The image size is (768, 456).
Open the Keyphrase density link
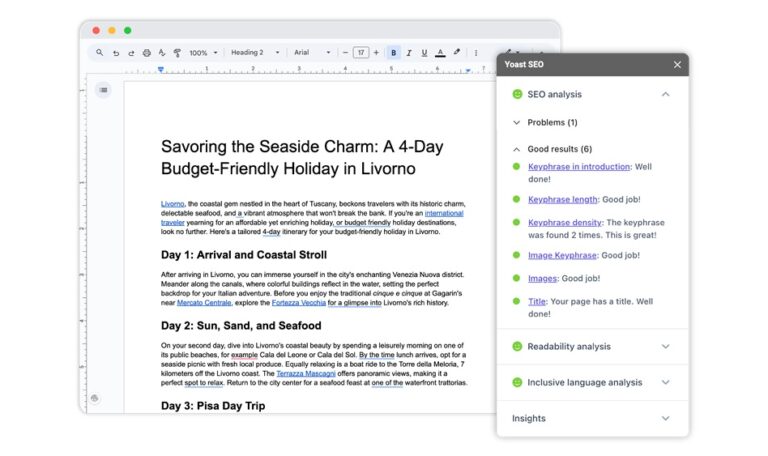pyautogui.click(x=564, y=222)
